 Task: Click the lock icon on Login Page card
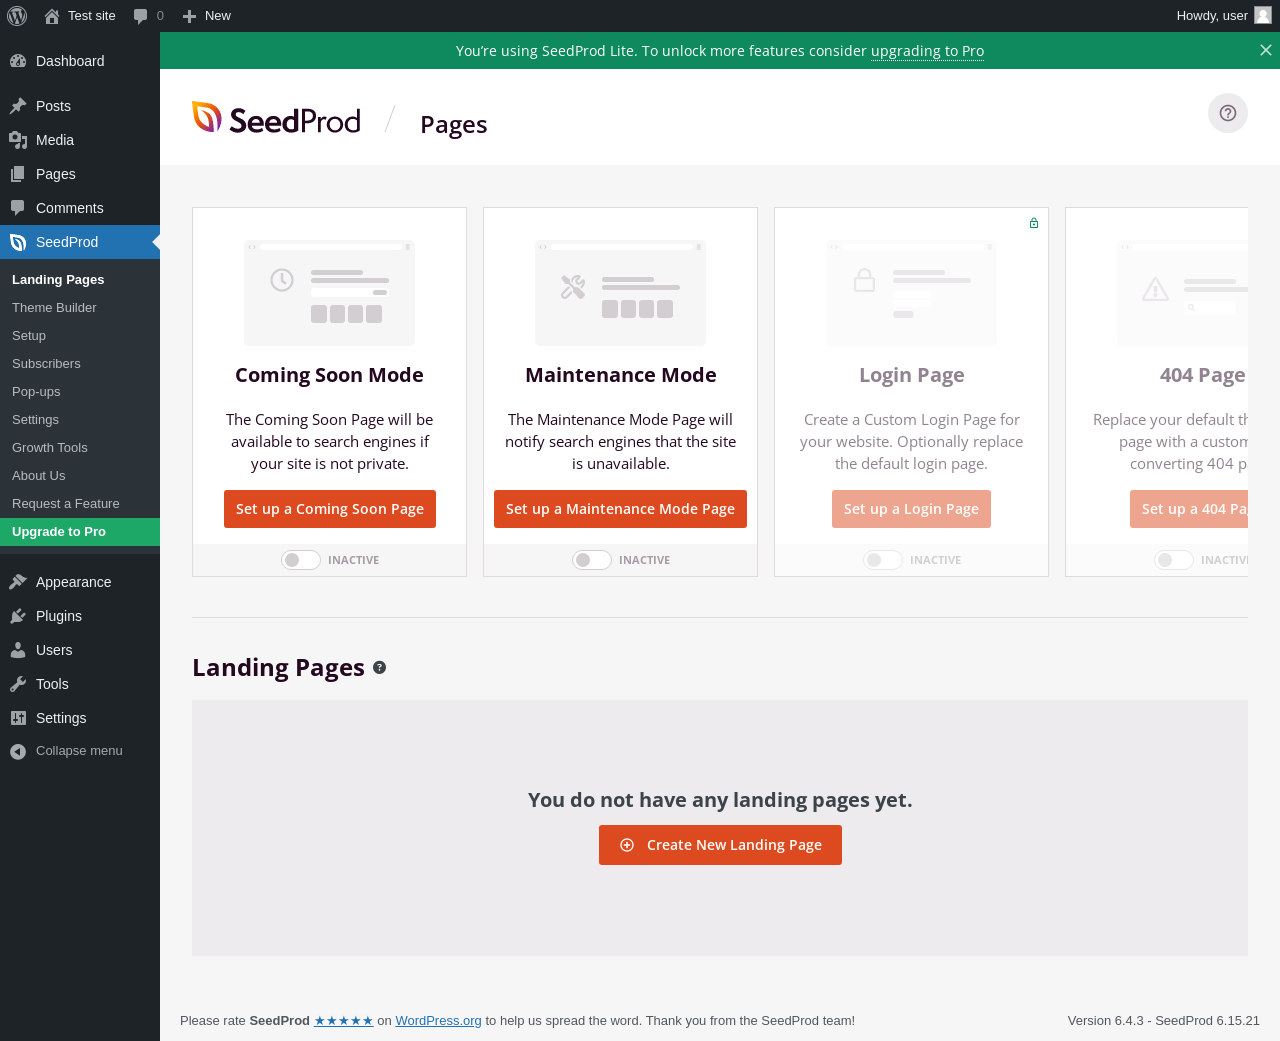1034,223
